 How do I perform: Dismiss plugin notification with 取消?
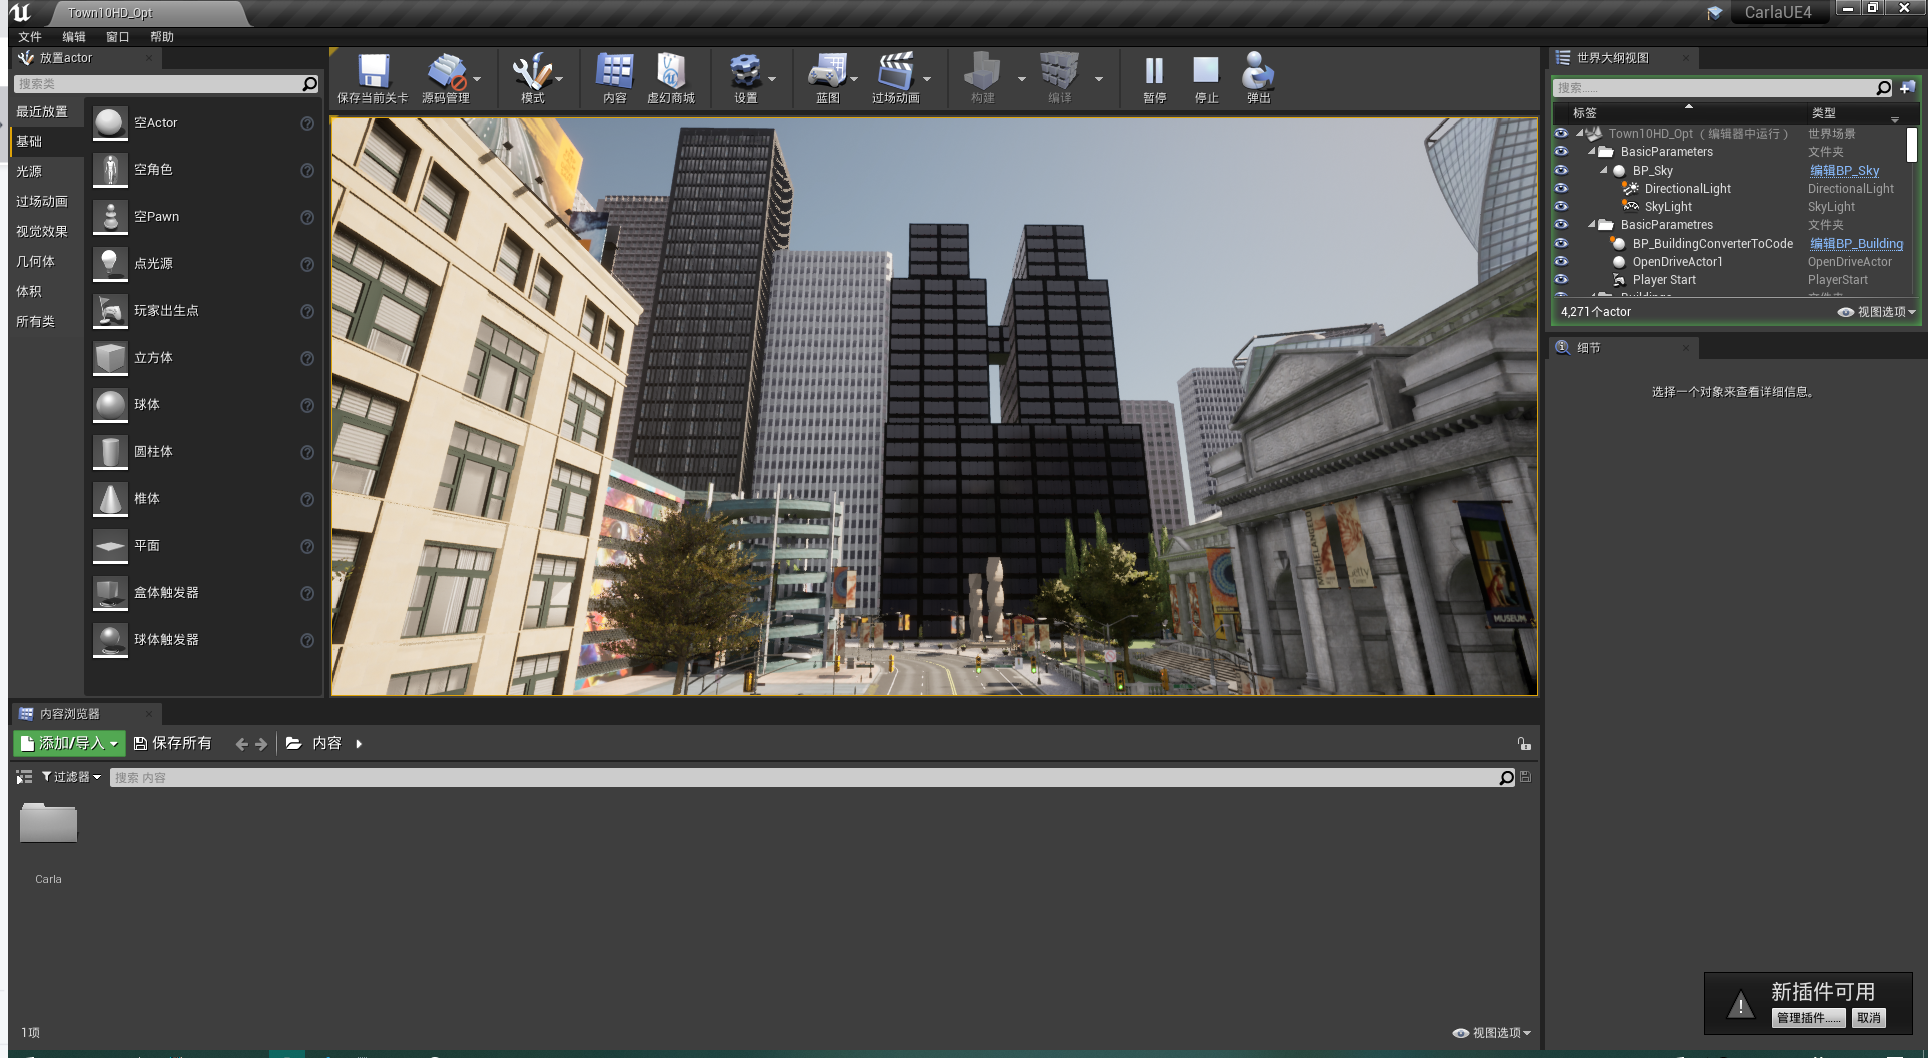click(1869, 1018)
